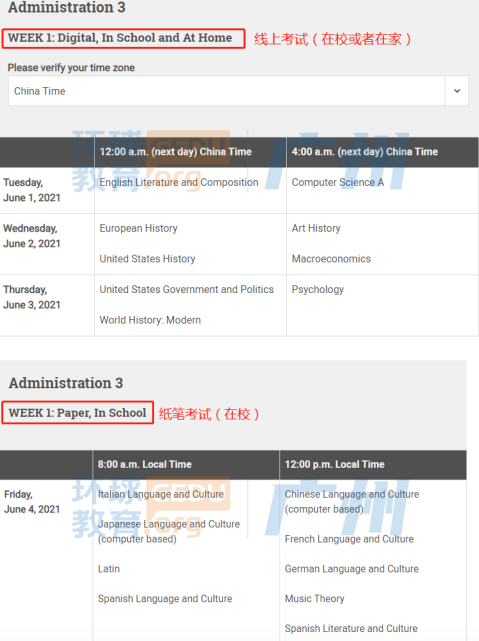This screenshot has height=641, width=479.
Task: Select Chinese Language and Culture exam
Action: pos(352,502)
